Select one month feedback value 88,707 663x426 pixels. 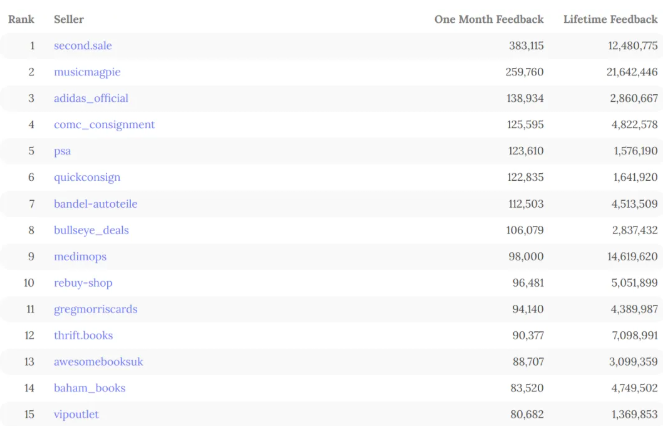click(529, 362)
